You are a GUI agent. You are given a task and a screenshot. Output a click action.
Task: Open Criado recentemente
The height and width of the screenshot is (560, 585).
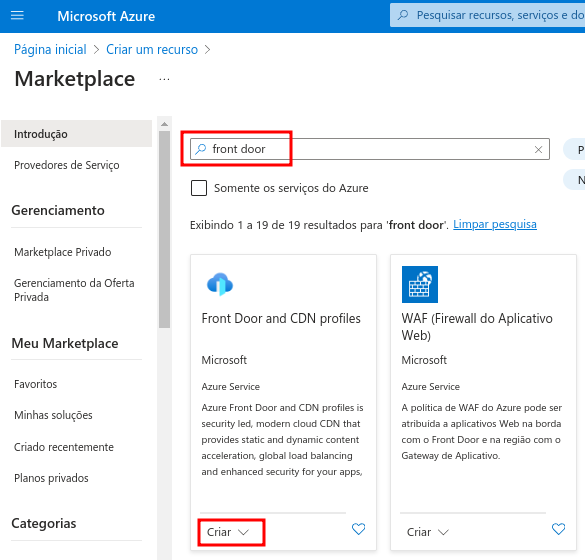64,447
